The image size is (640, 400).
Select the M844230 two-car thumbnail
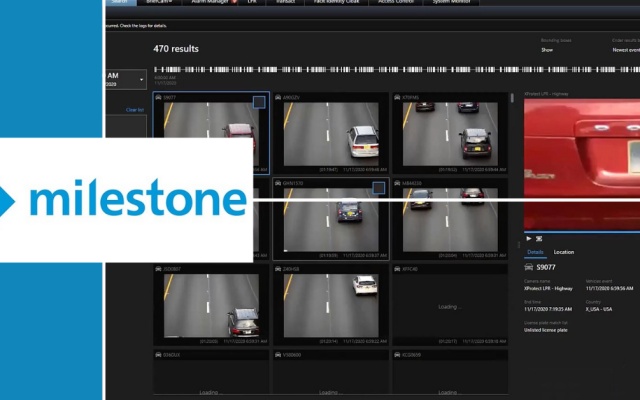(x=450, y=220)
